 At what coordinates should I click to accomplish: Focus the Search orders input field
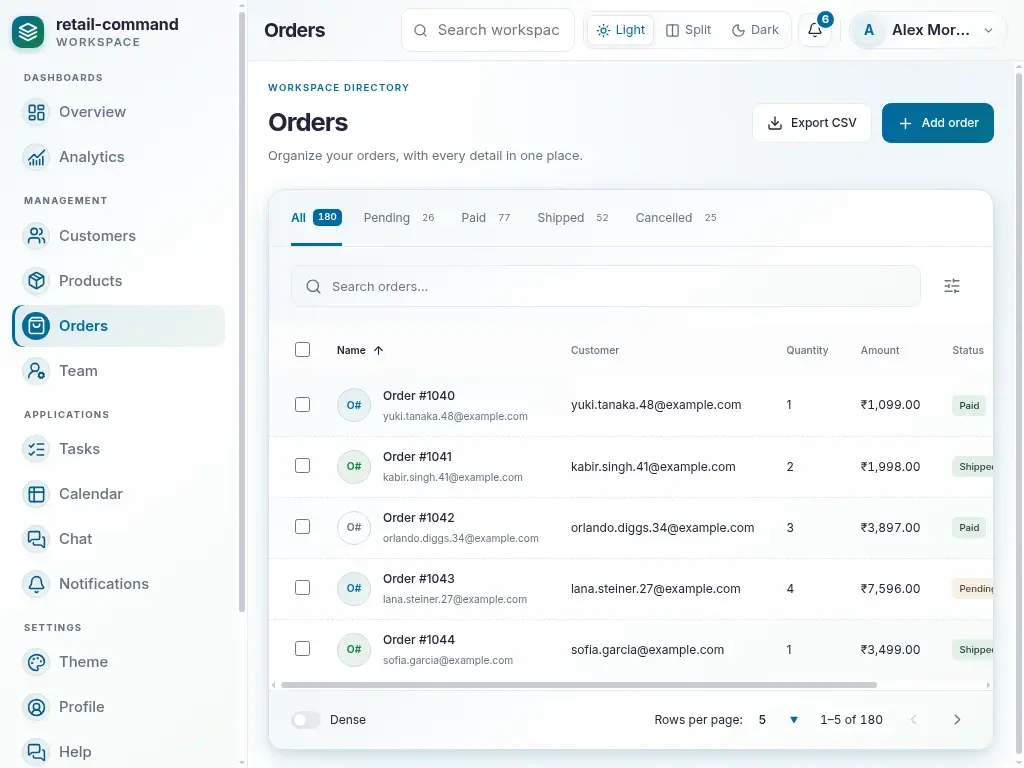pos(606,287)
